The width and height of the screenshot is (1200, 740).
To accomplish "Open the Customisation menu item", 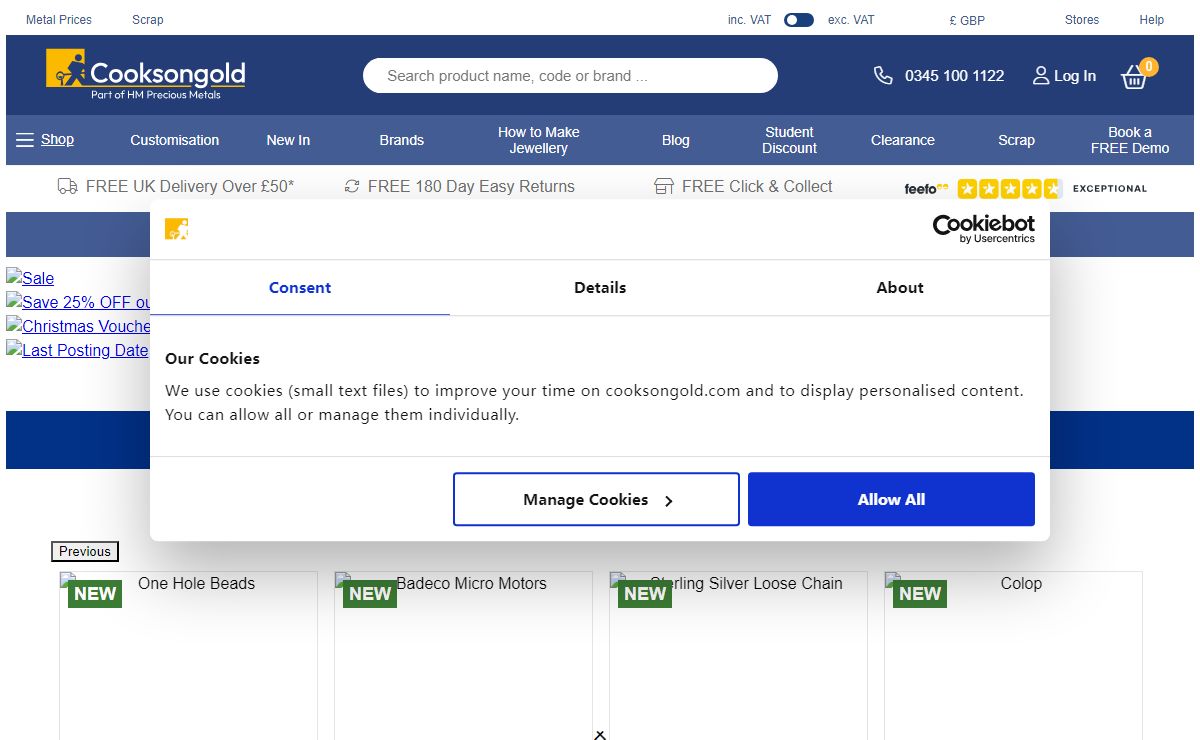I will pos(175,140).
